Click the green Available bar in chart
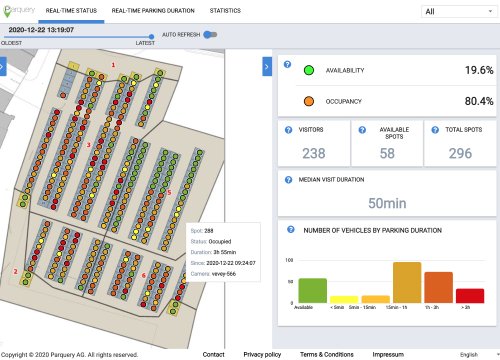 (313, 291)
